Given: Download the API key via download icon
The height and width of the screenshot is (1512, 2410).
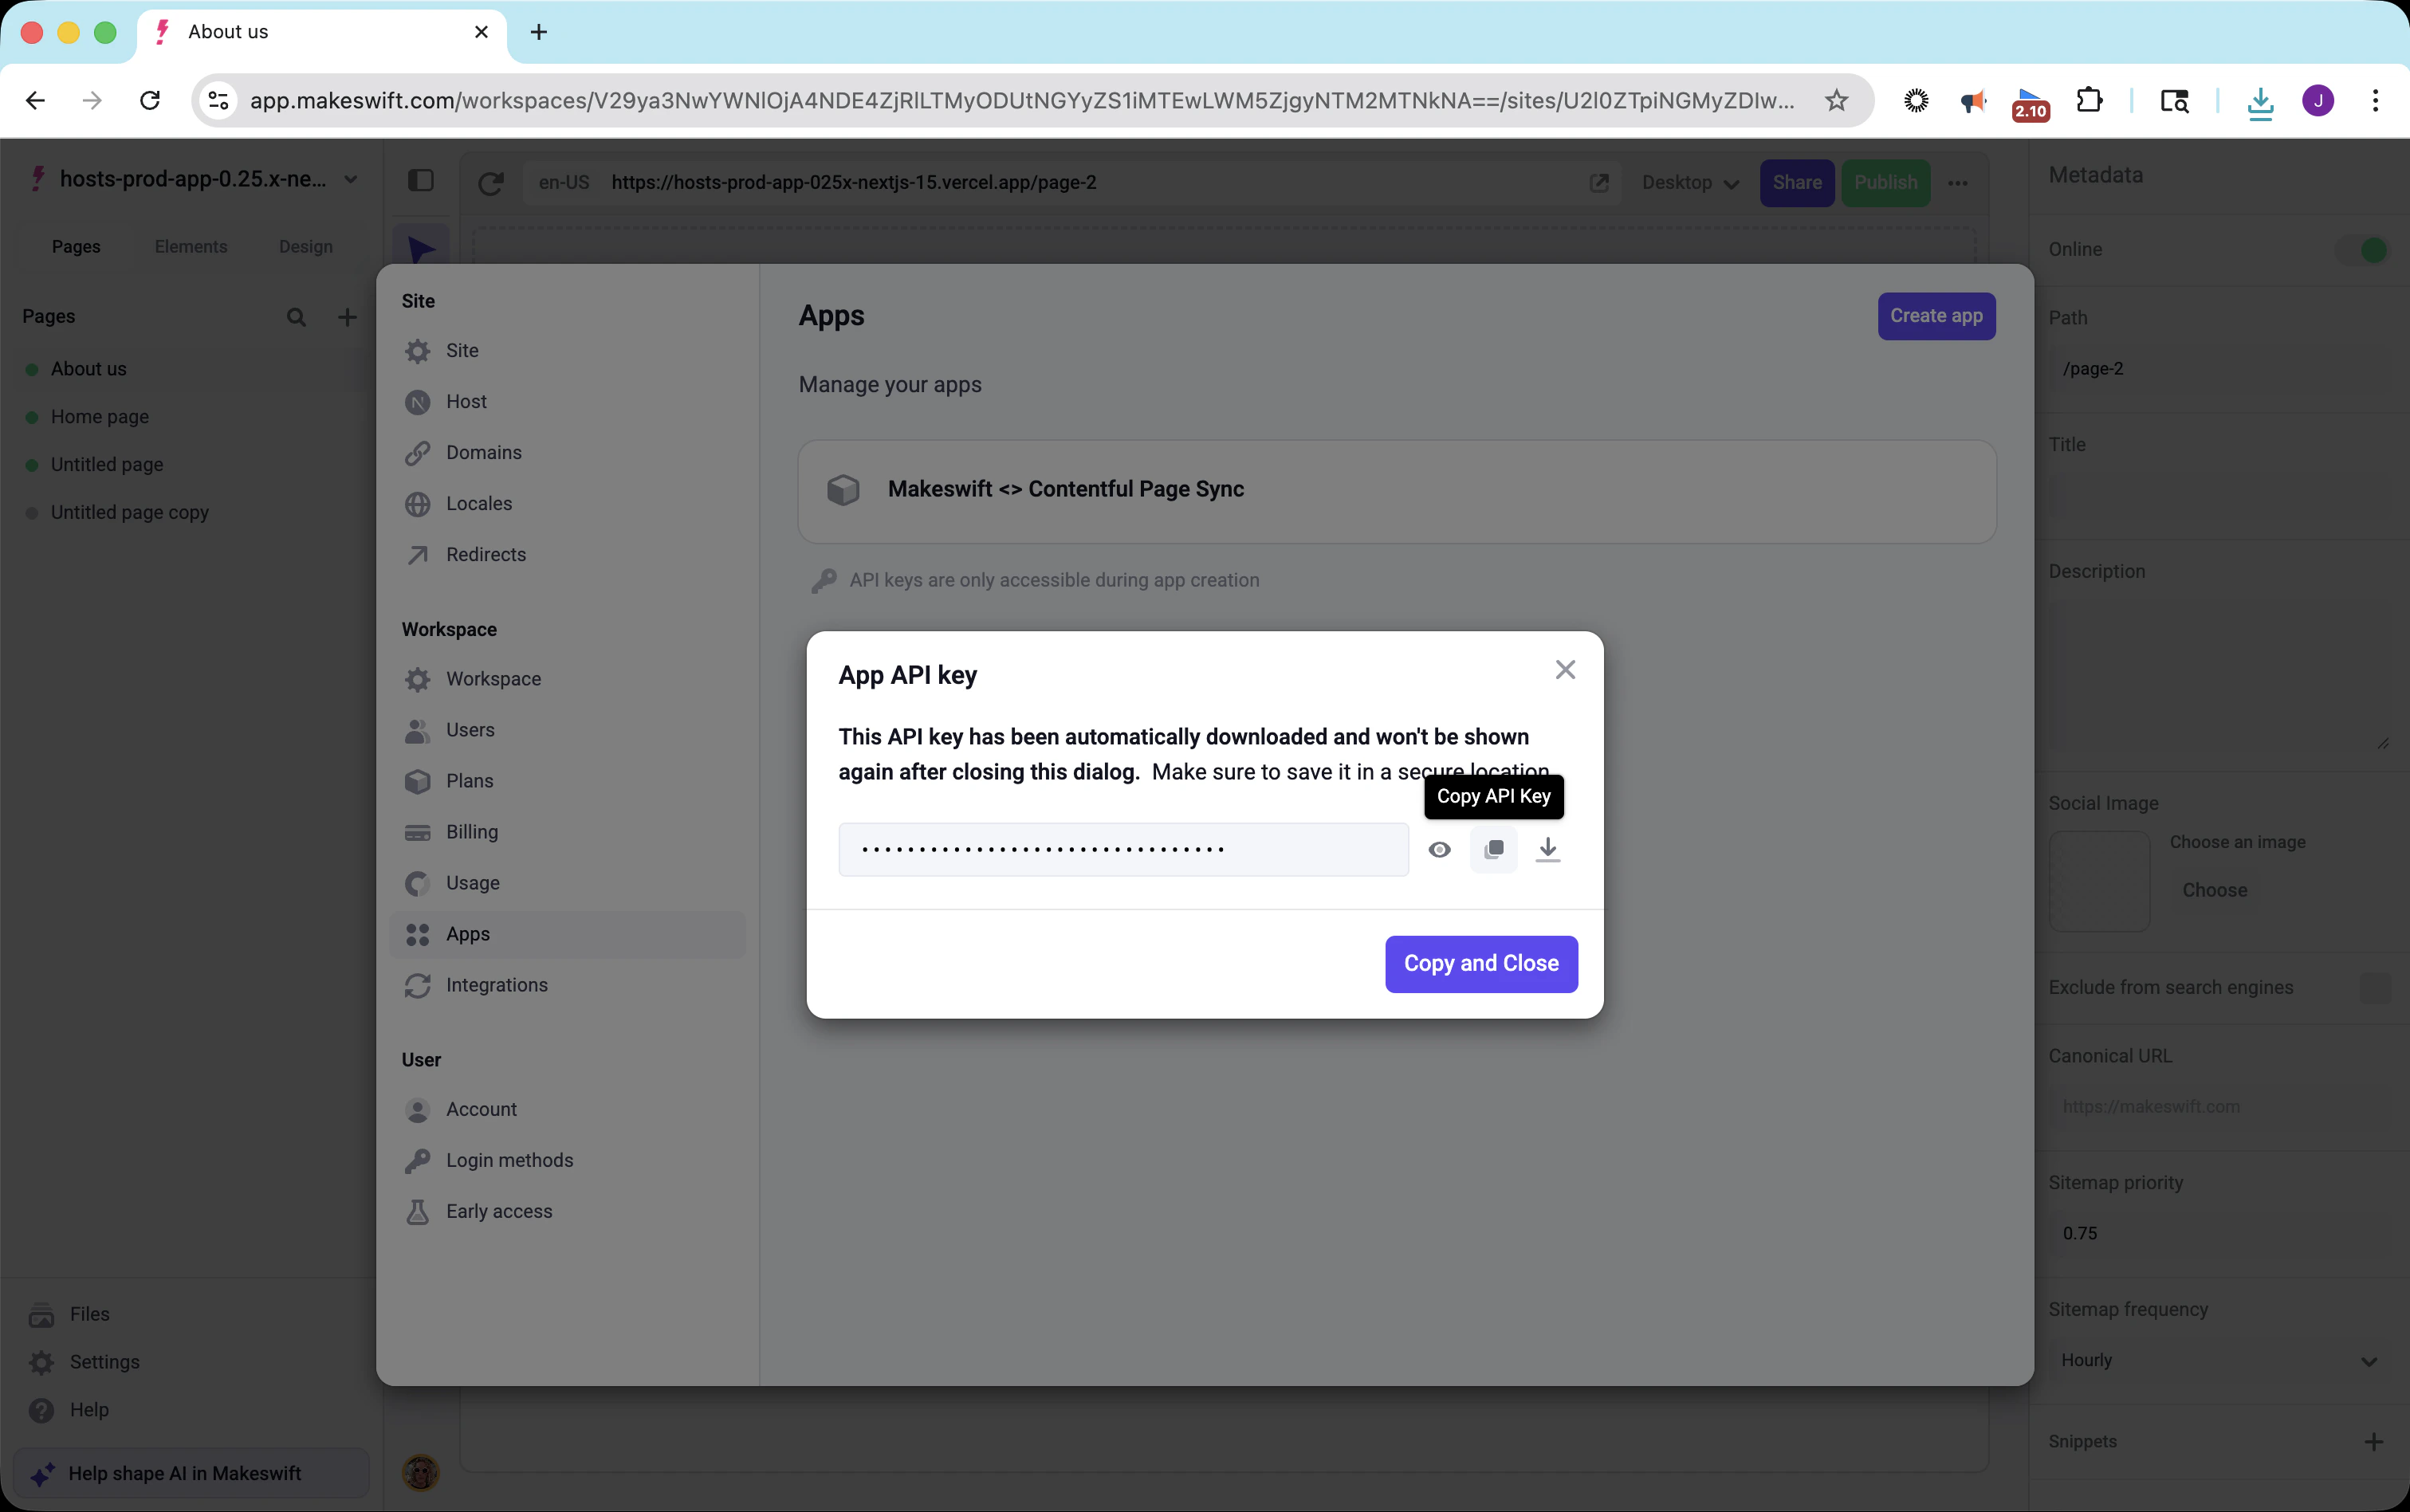Looking at the screenshot, I should pyautogui.click(x=1547, y=848).
